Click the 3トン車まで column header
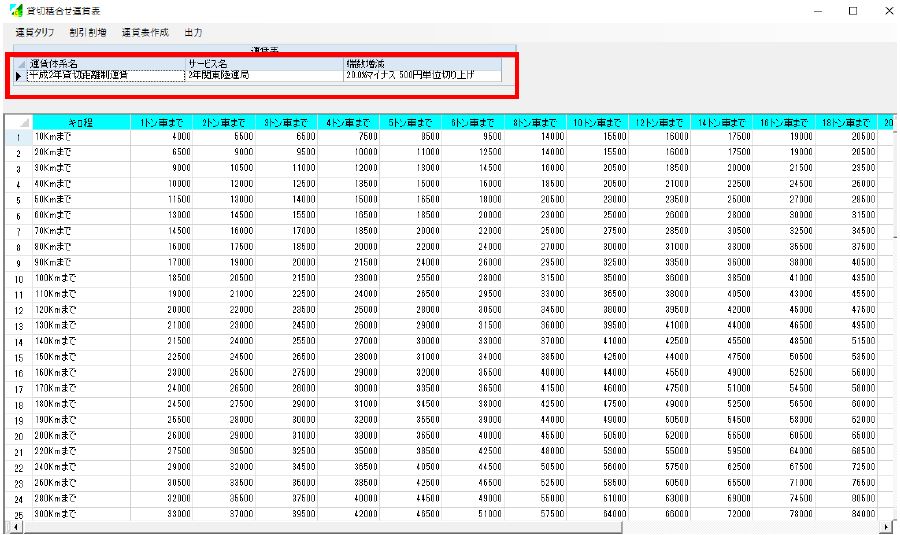Viewport: 900px width, 535px height. [286, 122]
